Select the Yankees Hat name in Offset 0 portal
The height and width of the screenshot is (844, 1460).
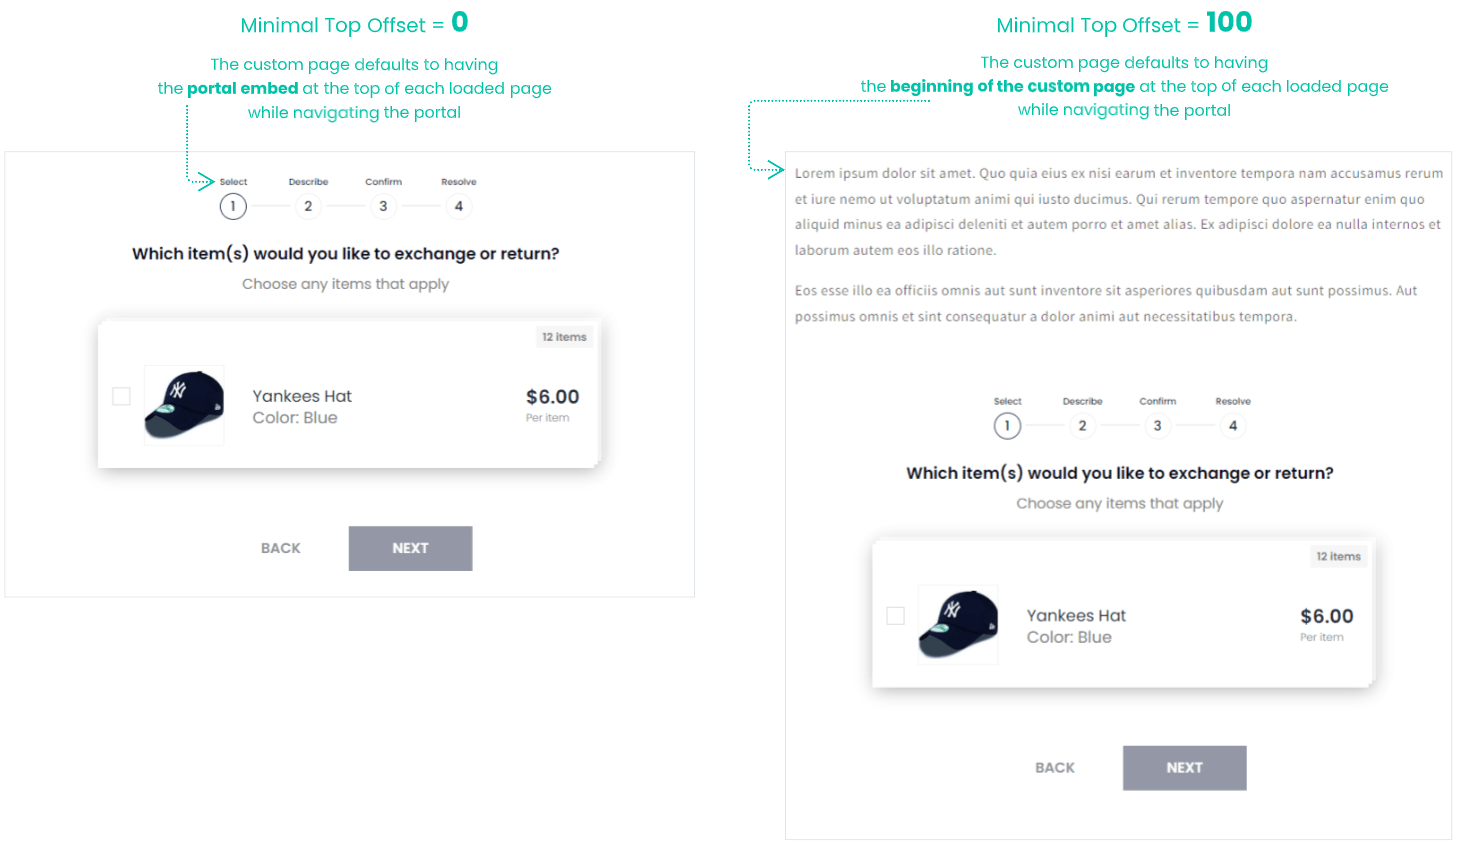(302, 396)
